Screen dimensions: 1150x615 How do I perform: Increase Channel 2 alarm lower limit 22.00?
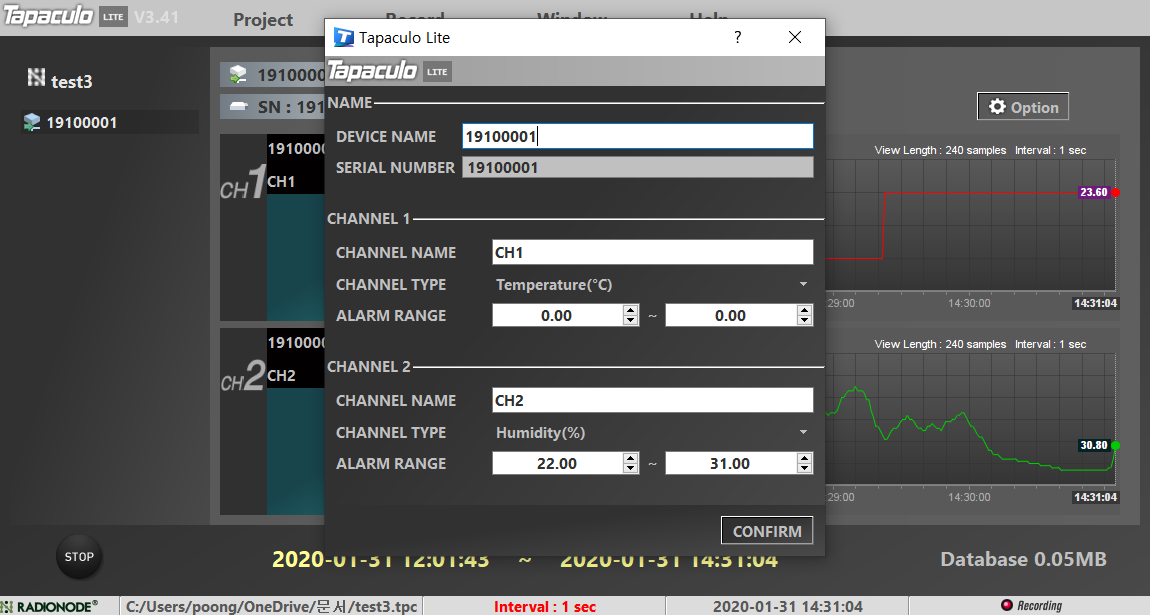pos(631,458)
